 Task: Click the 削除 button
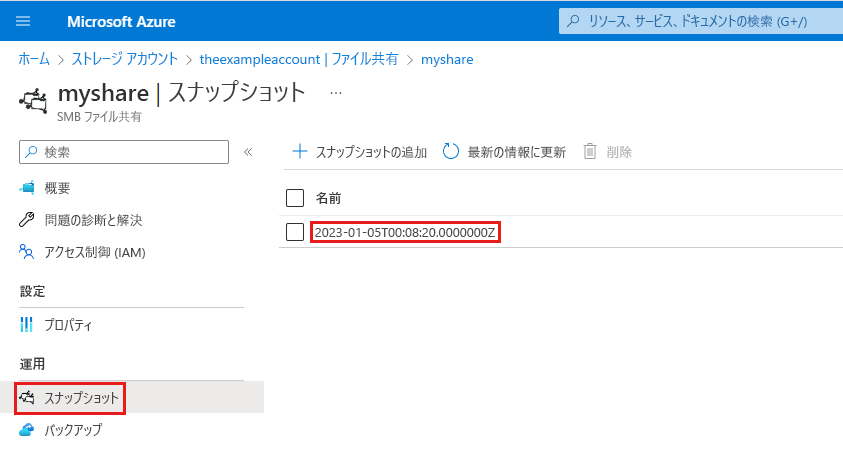click(x=608, y=152)
